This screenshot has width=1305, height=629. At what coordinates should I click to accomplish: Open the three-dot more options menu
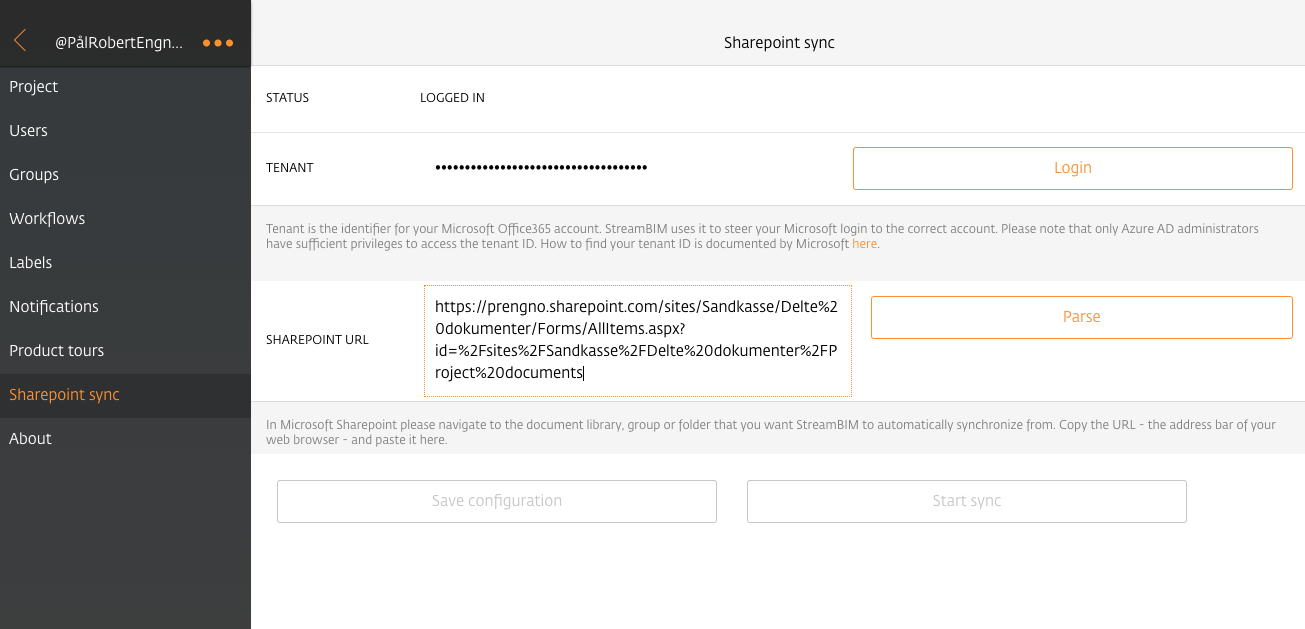(217, 43)
